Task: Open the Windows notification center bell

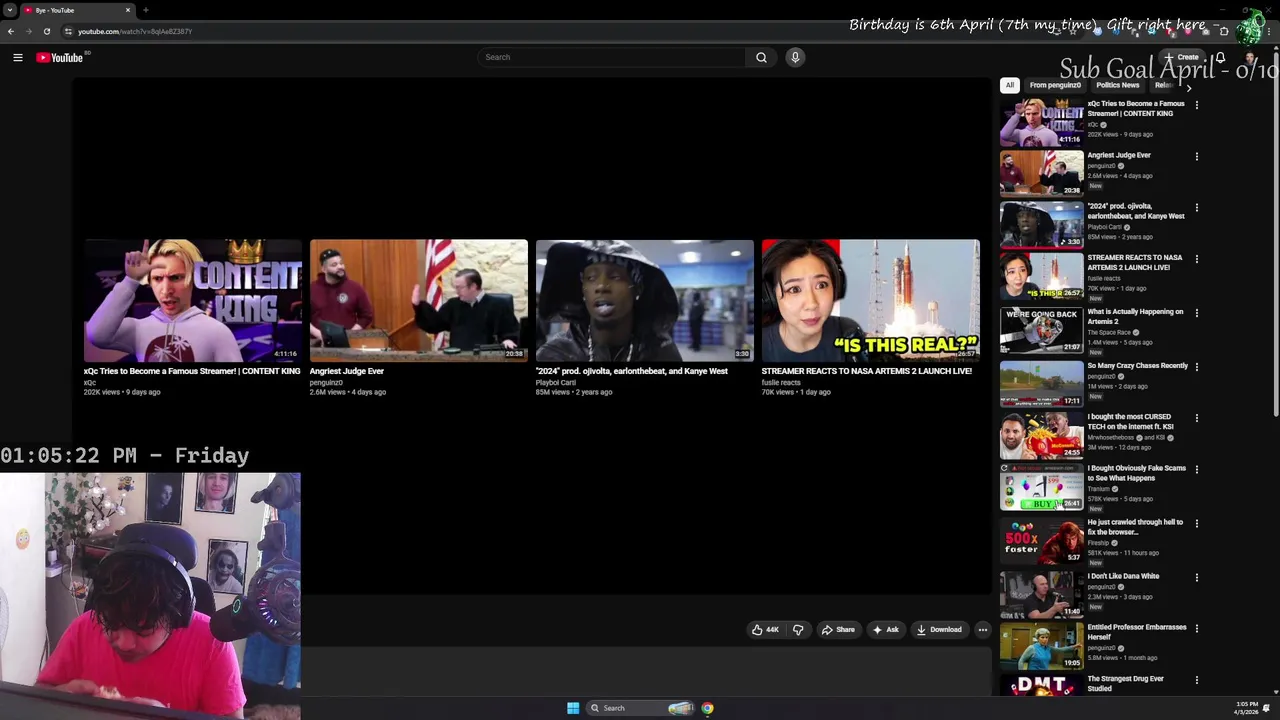Action: [x=1266, y=708]
